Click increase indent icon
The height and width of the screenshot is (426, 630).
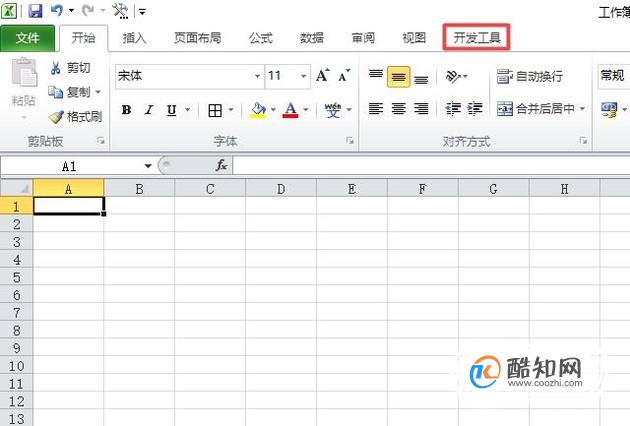[x=475, y=109]
